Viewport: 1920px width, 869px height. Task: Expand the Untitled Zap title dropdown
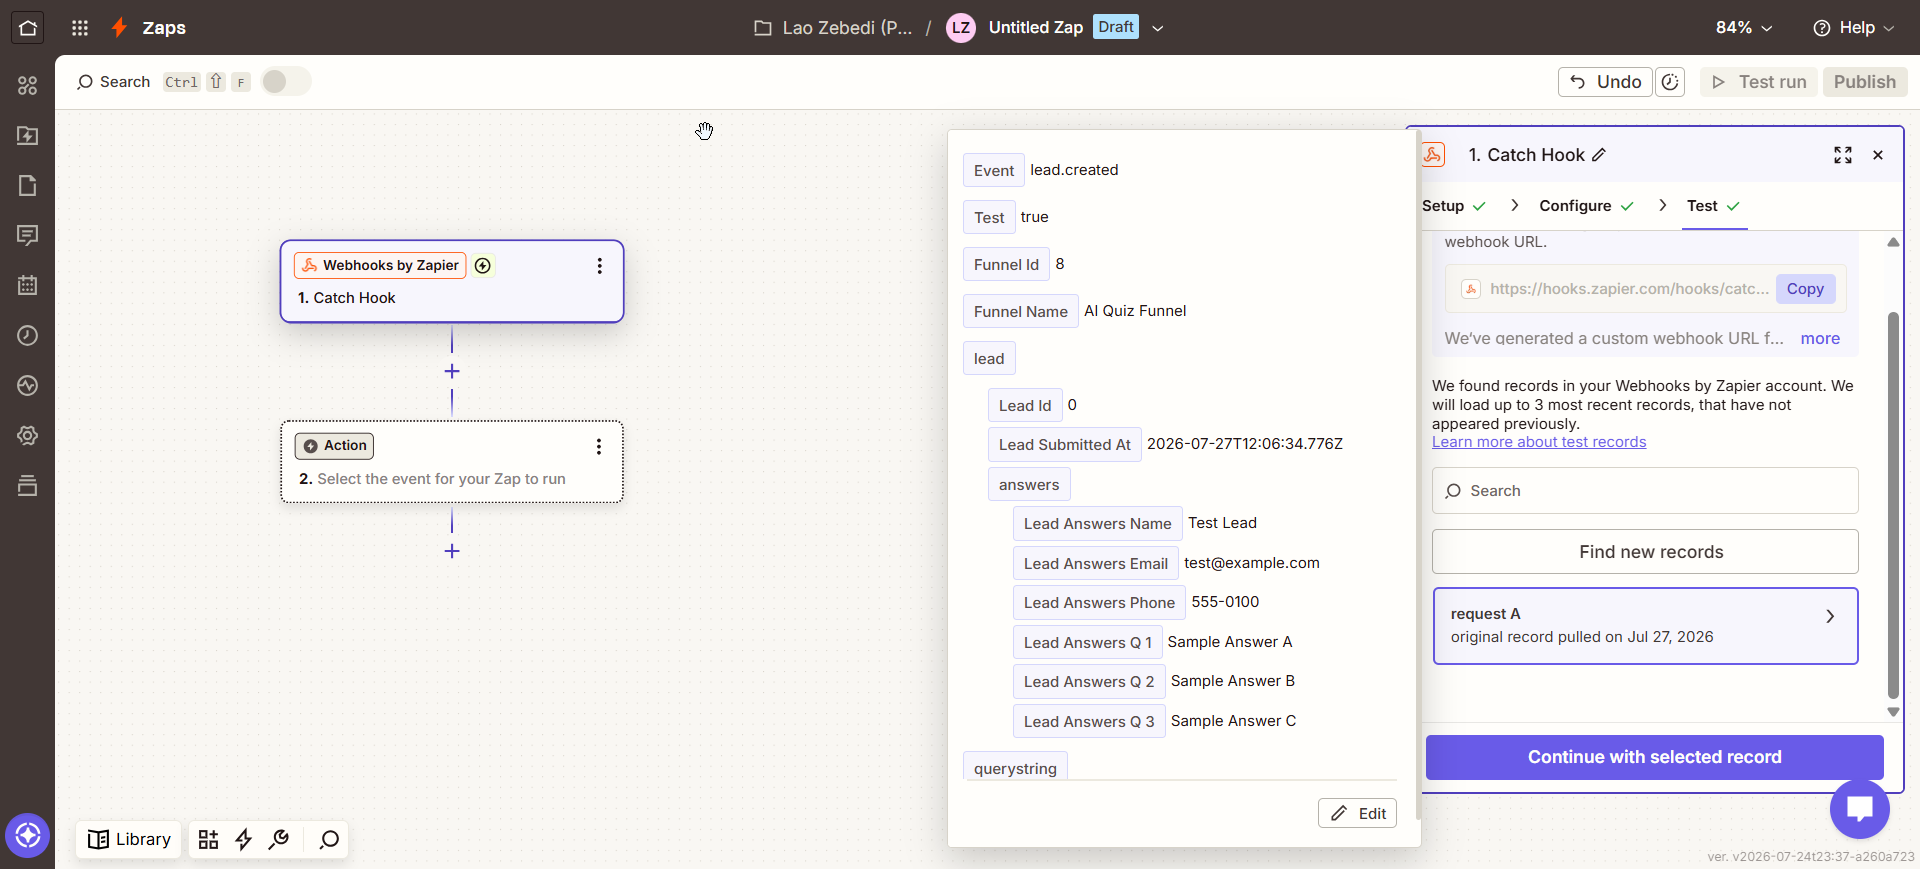click(x=1158, y=28)
